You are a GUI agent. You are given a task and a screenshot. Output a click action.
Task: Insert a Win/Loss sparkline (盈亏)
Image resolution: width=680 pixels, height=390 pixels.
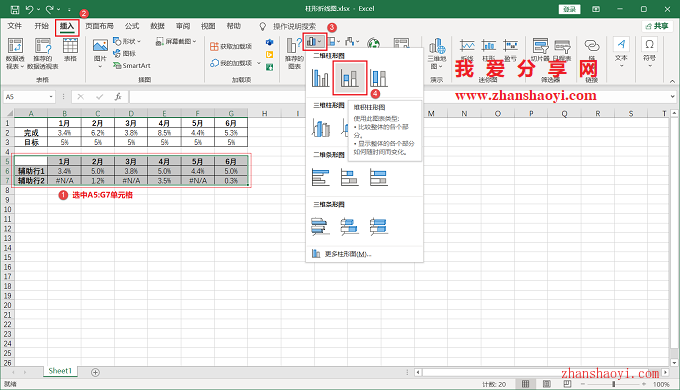pos(510,50)
